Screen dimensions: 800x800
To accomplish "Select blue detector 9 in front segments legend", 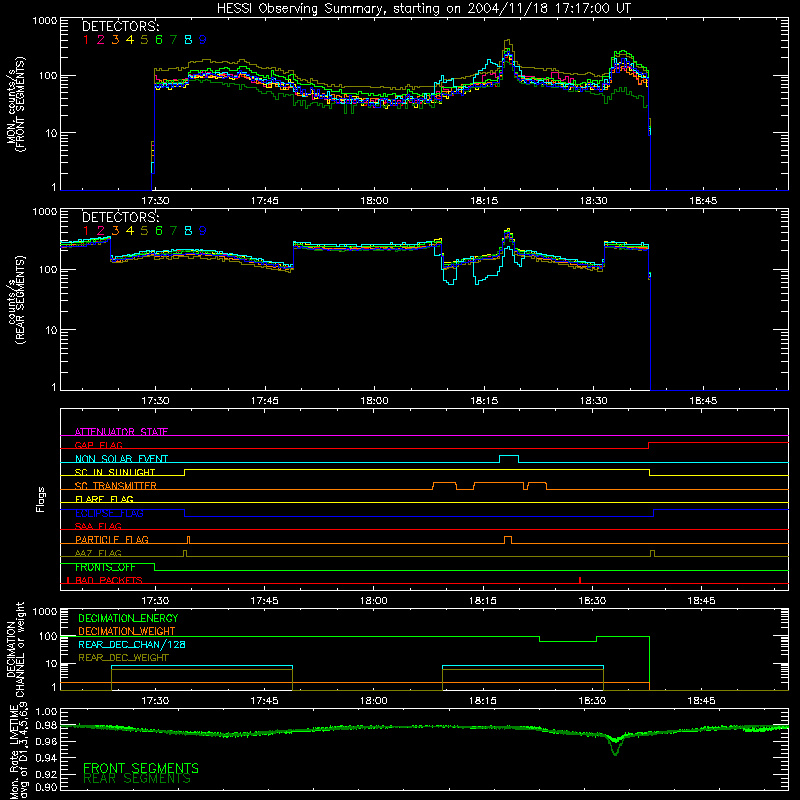I will tap(203, 40).
